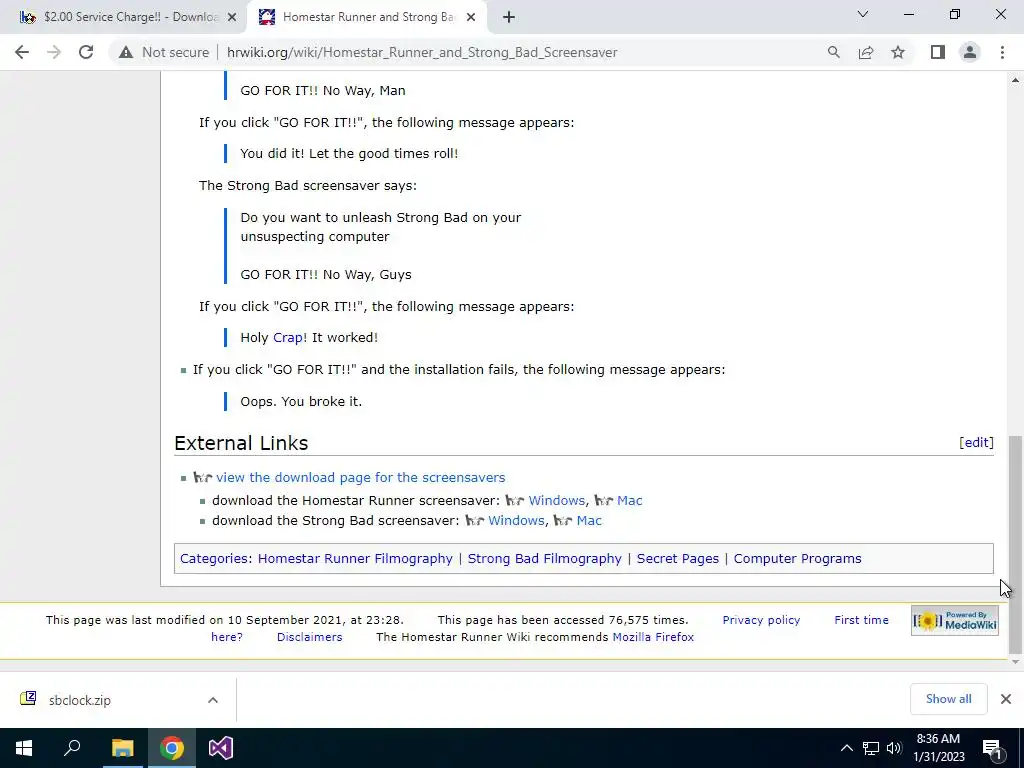Click the scrollbar down arrow
Image resolution: width=1024 pixels, height=768 pixels.
pos(1015,662)
